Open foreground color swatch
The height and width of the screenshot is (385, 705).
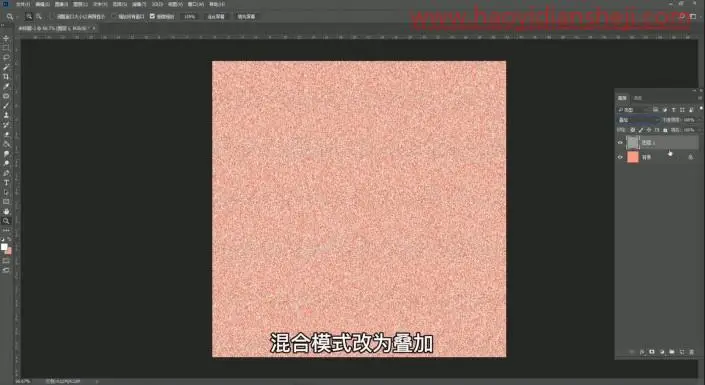[x=4, y=246]
